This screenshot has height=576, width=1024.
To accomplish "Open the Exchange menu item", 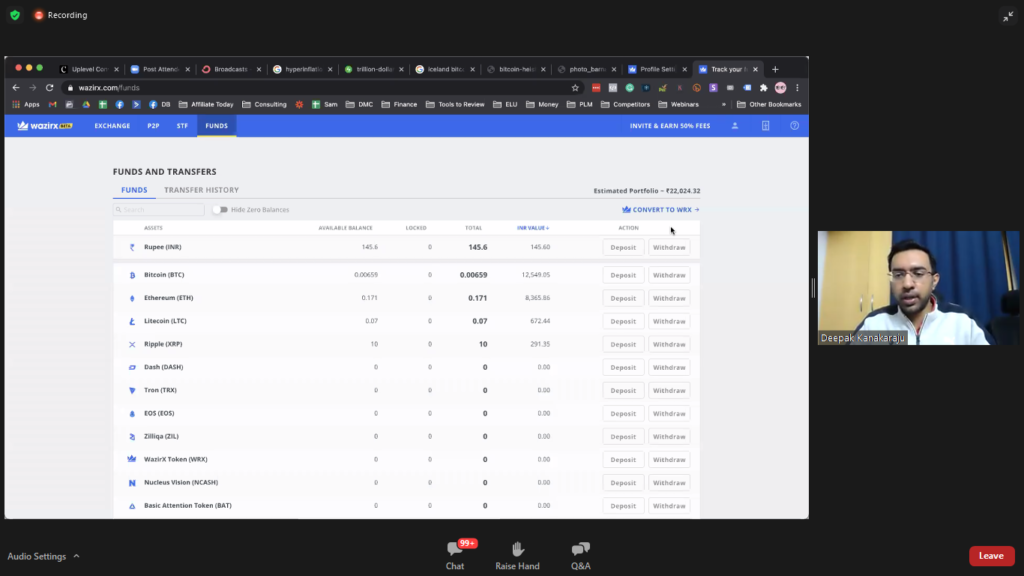I will [112, 126].
